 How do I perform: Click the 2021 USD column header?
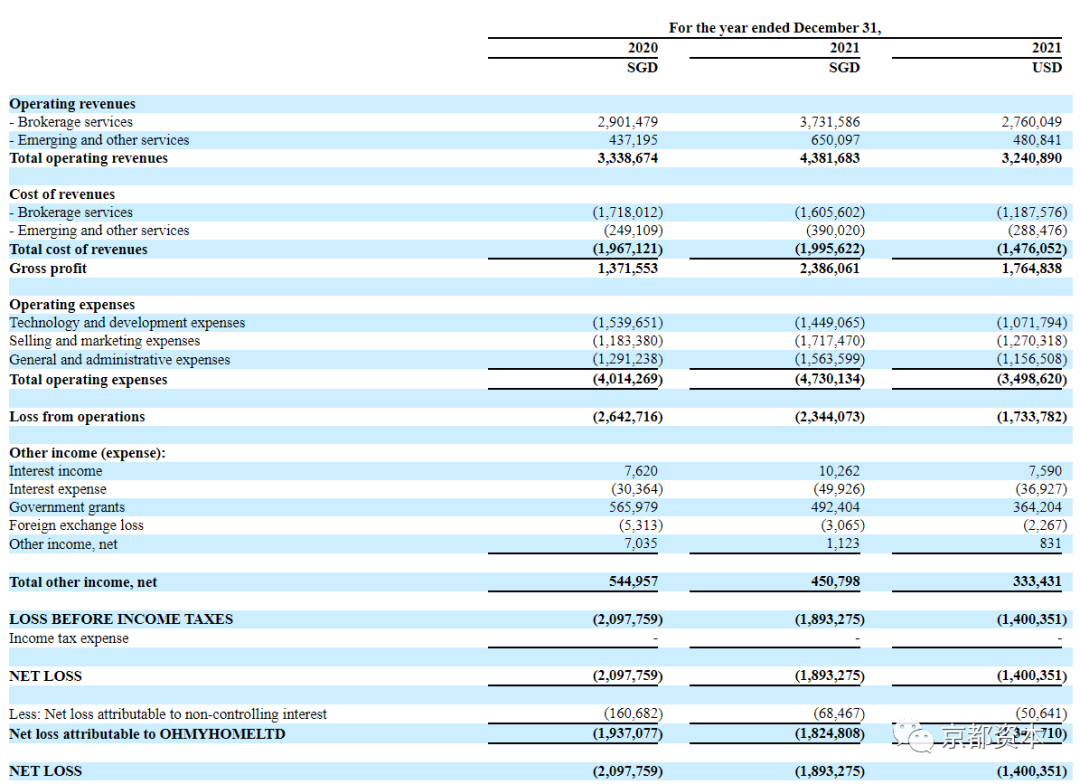[x=1046, y=57]
